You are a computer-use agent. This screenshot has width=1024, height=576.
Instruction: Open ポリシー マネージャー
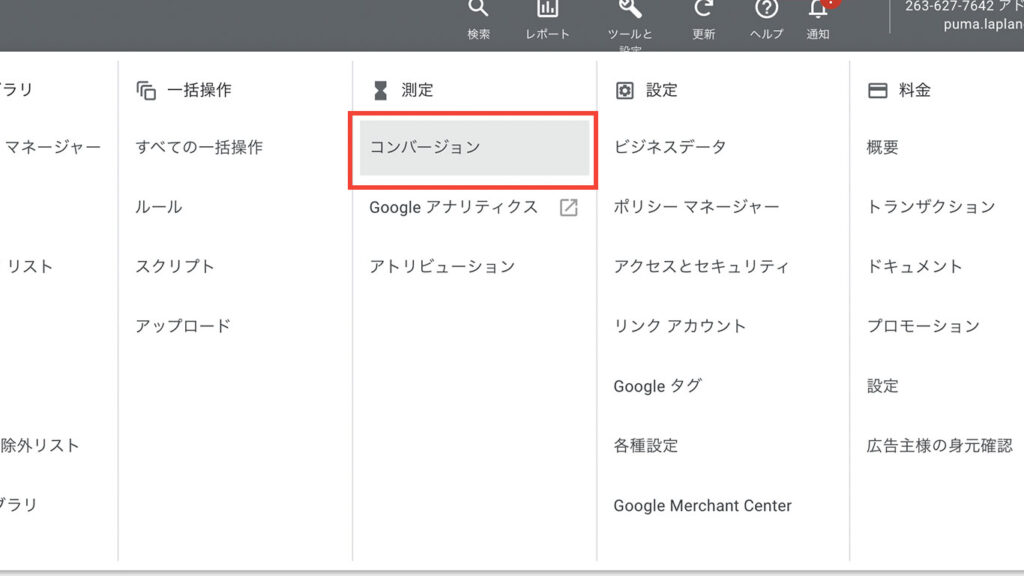tap(696, 208)
